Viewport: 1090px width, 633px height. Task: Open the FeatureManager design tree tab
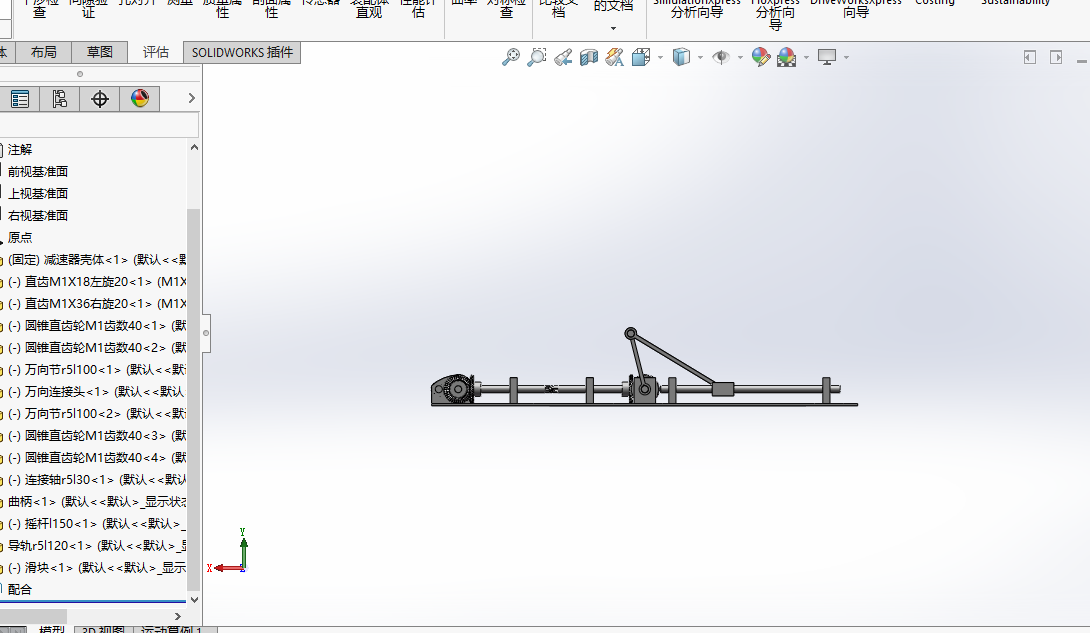point(19,99)
